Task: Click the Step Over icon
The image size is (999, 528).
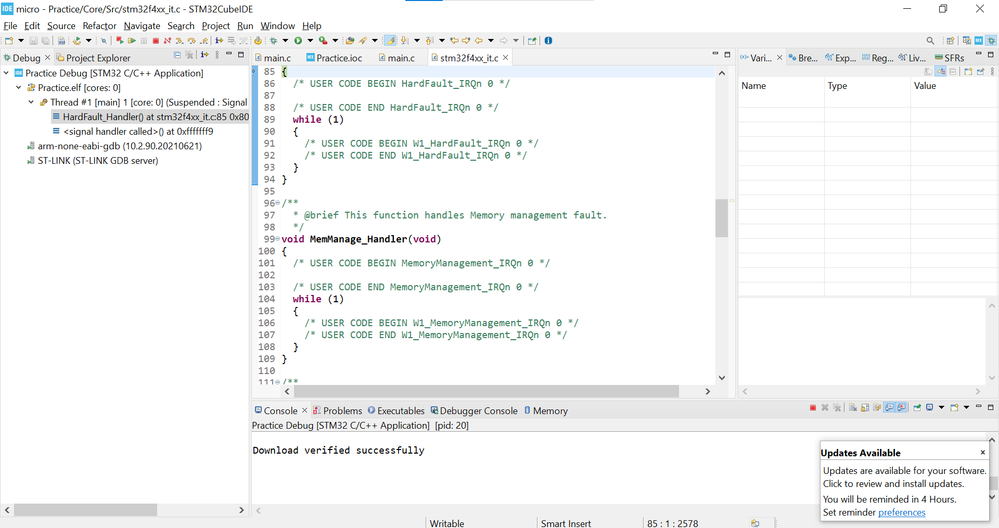Action: tap(192, 40)
